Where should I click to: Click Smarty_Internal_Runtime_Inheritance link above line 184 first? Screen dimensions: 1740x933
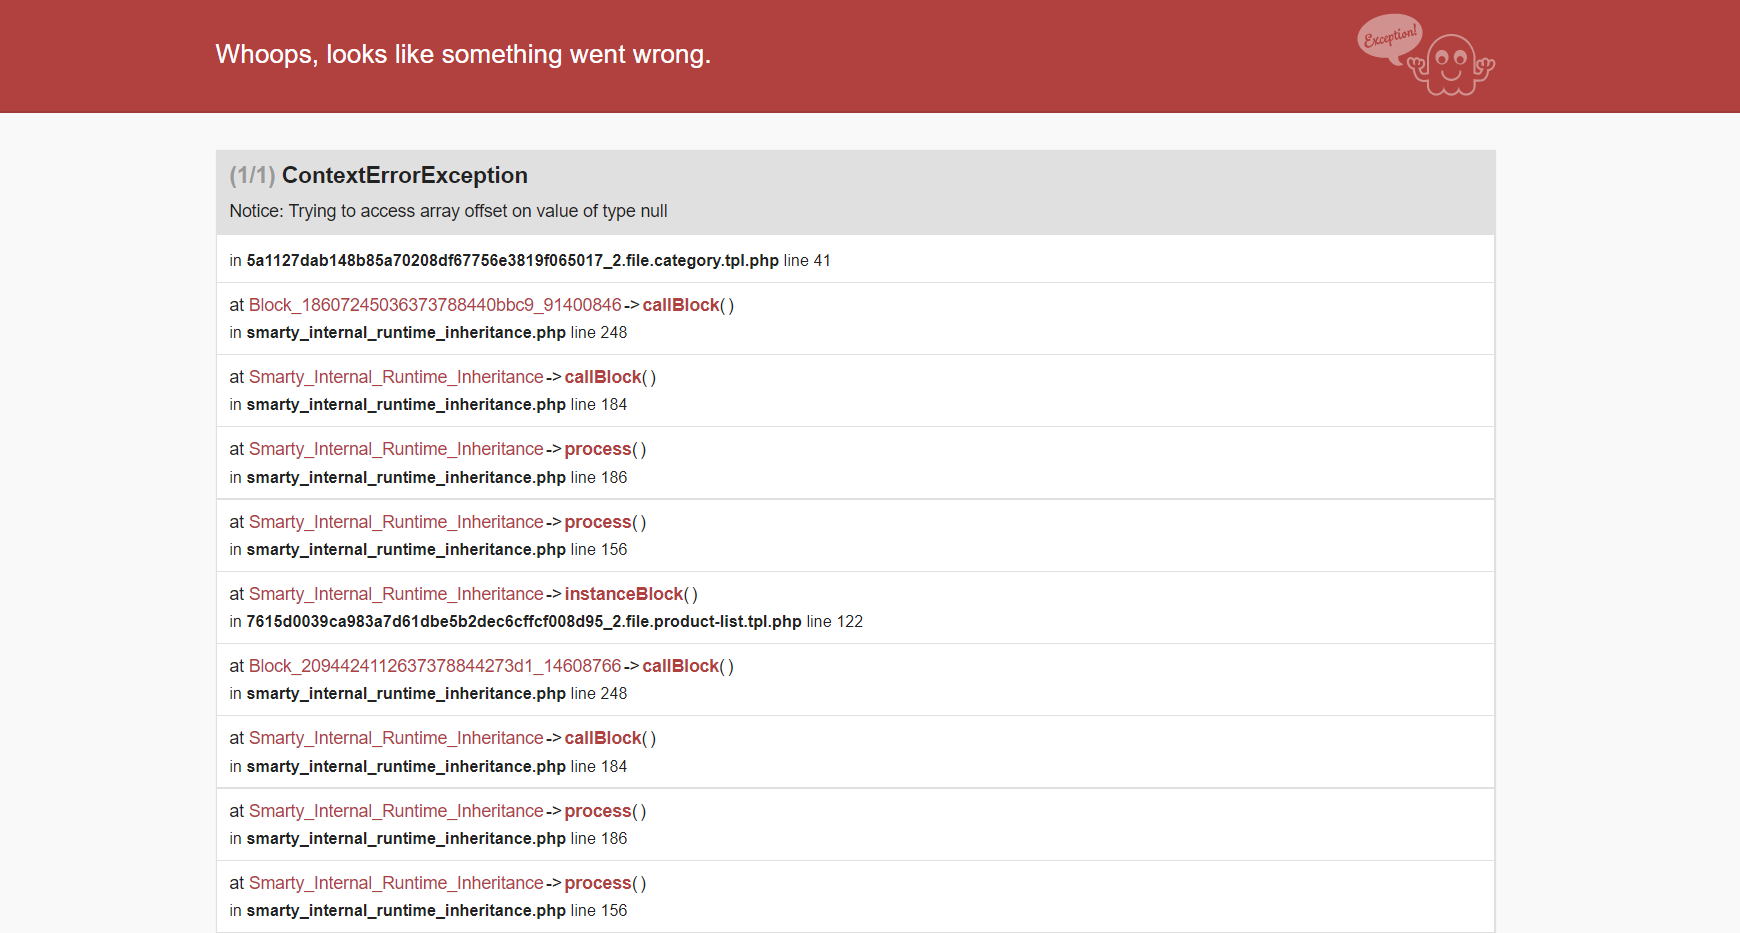point(396,377)
